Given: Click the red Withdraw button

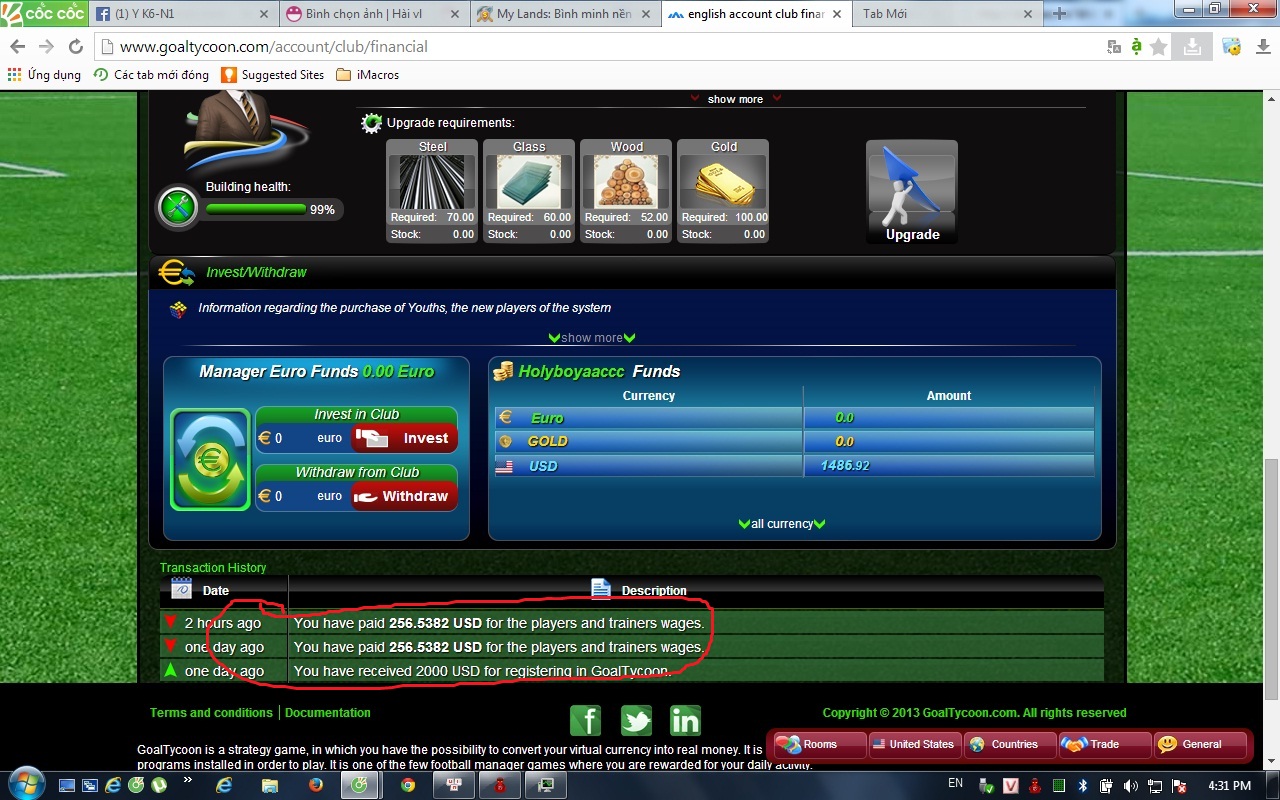Looking at the screenshot, I should pyautogui.click(x=404, y=496).
